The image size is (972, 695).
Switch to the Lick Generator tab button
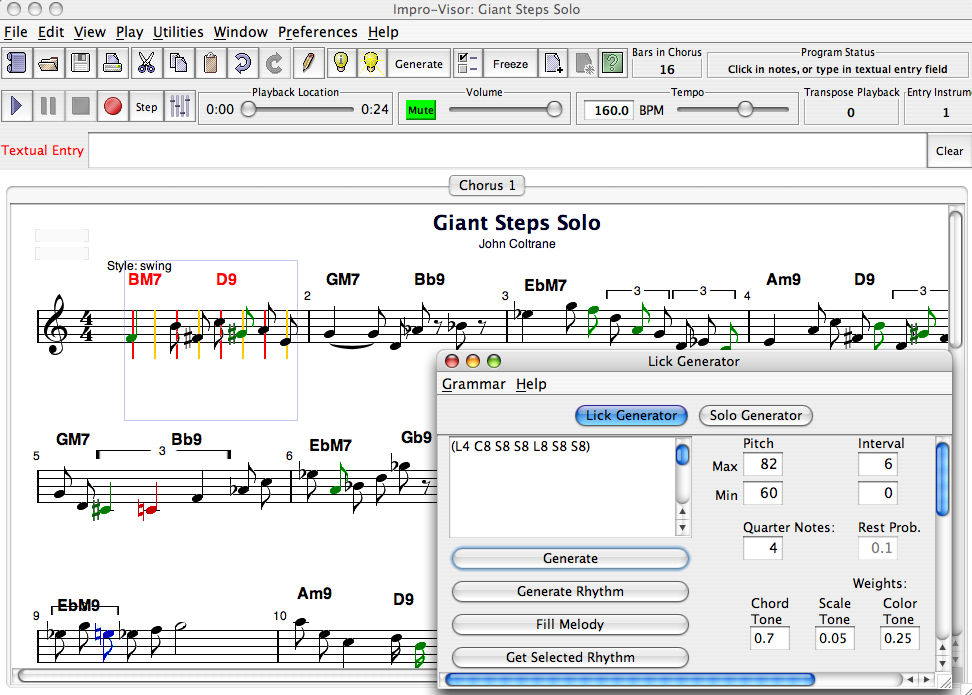point(631,415)
